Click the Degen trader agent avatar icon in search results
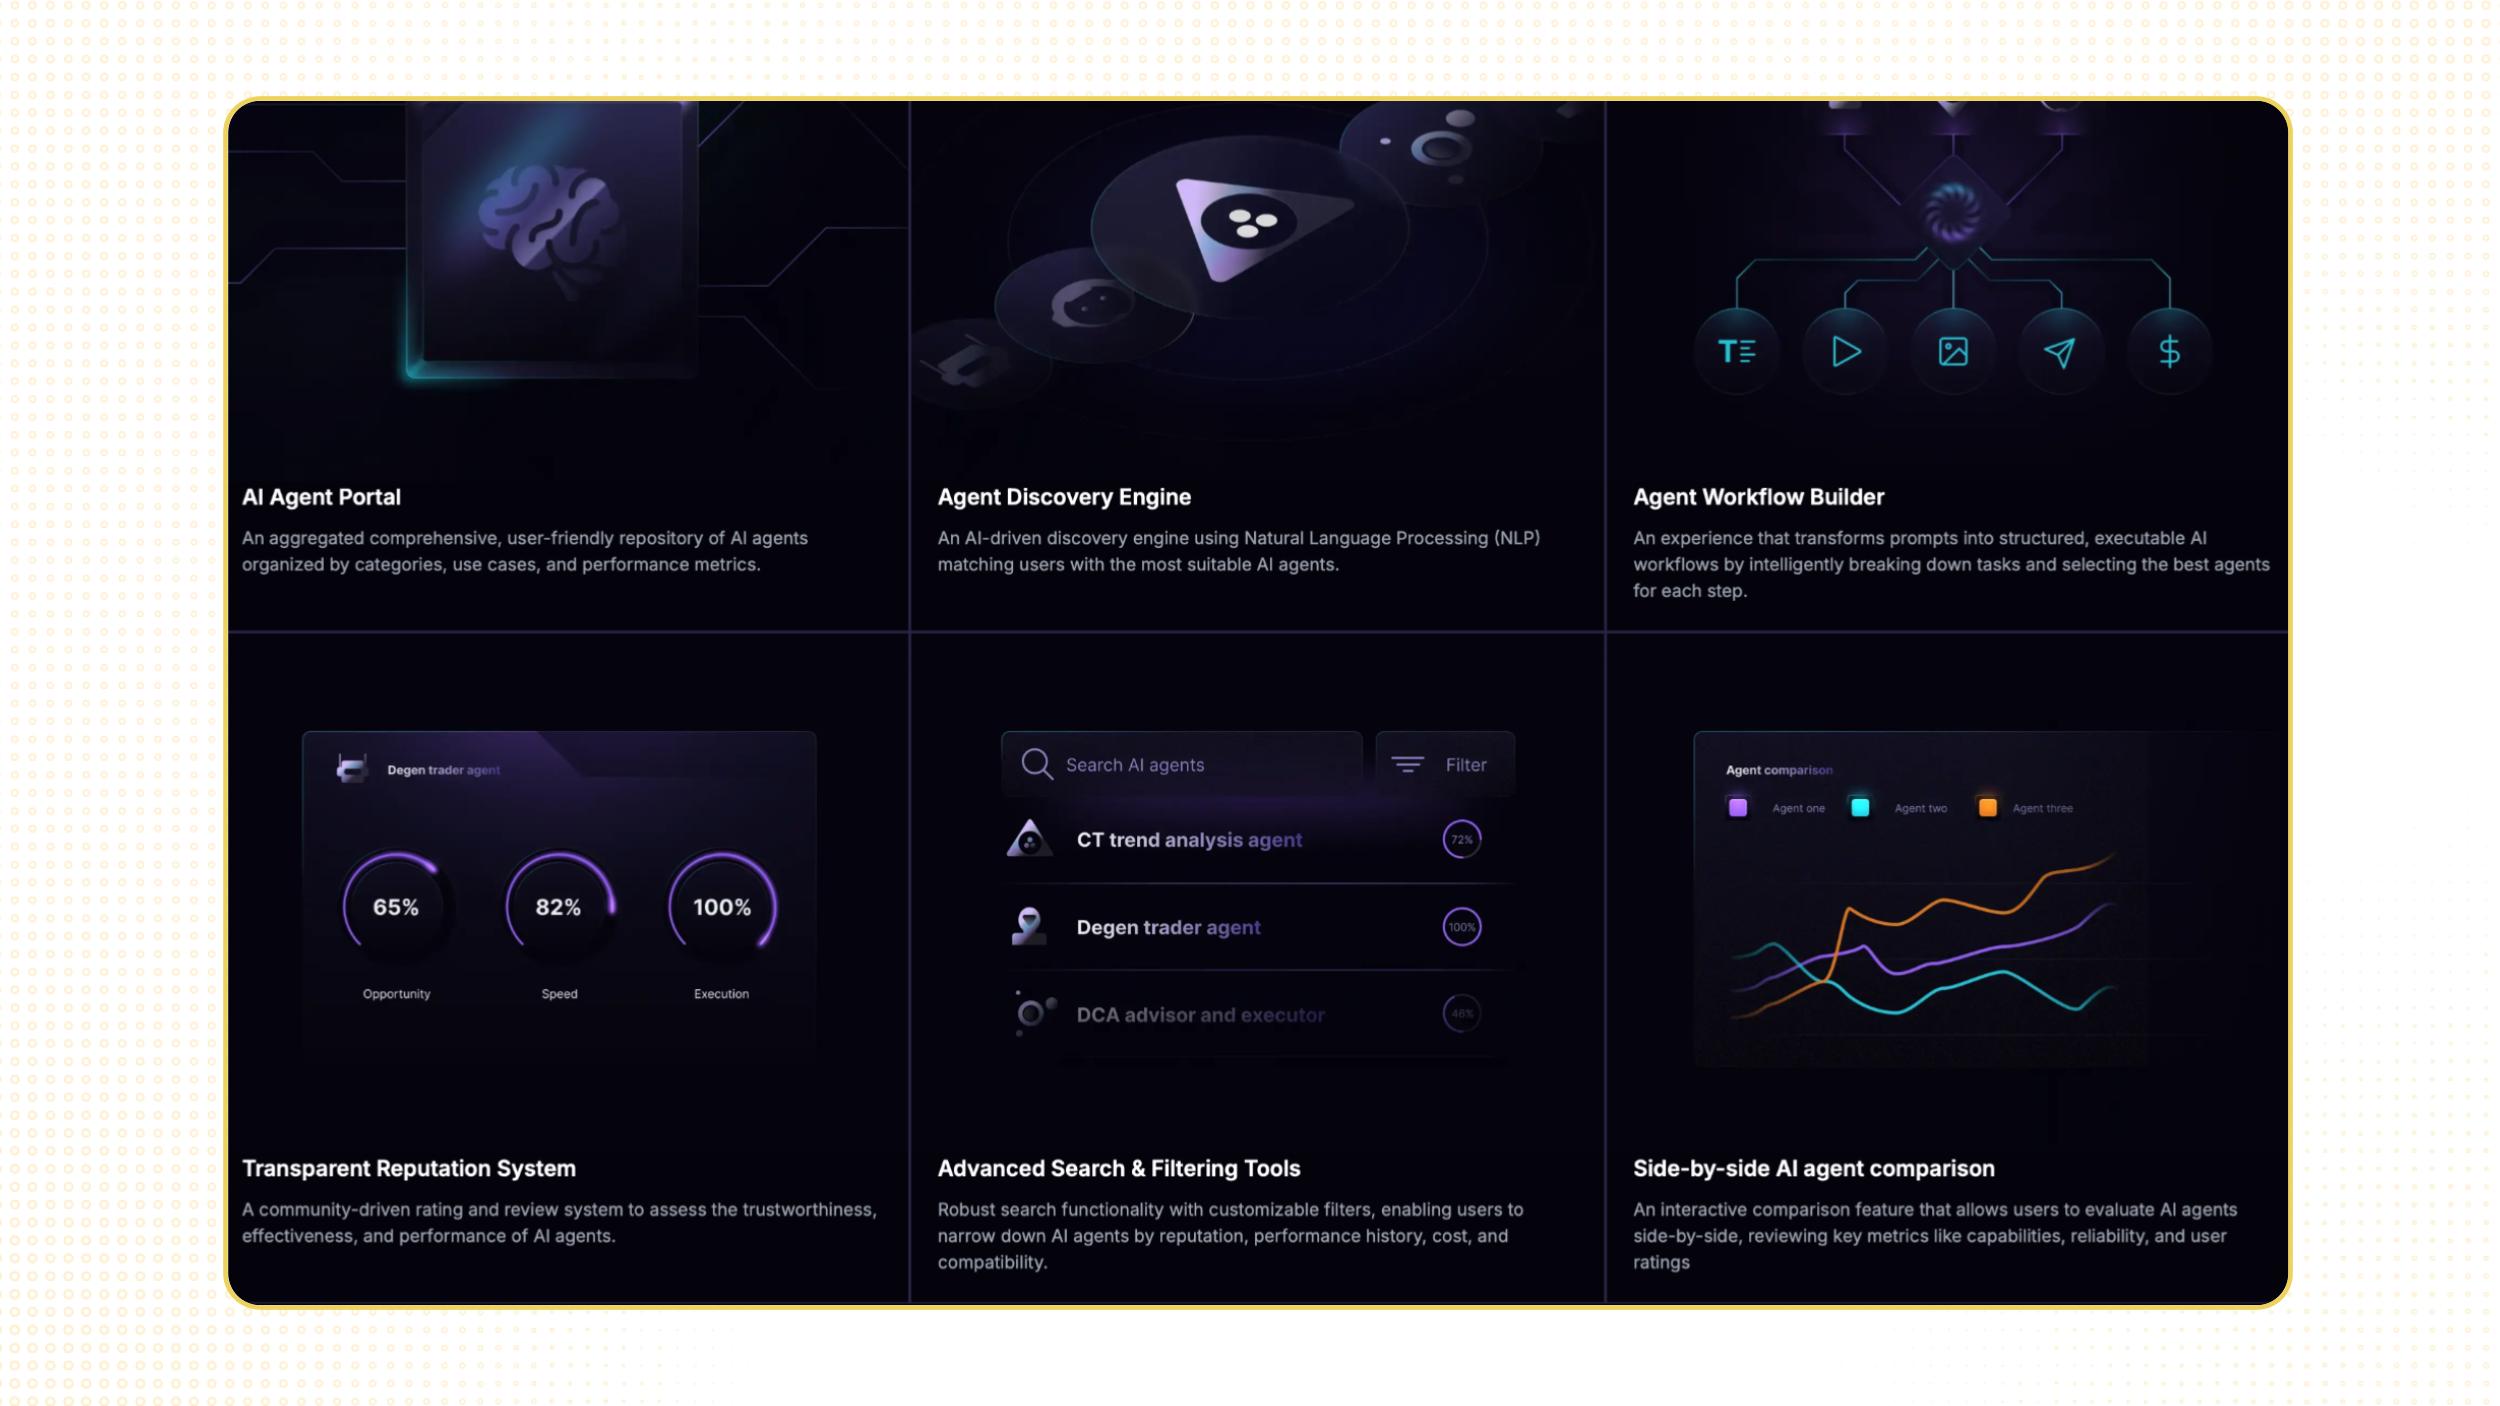Screen dimensions: 2500x1406 (1029, 926)
